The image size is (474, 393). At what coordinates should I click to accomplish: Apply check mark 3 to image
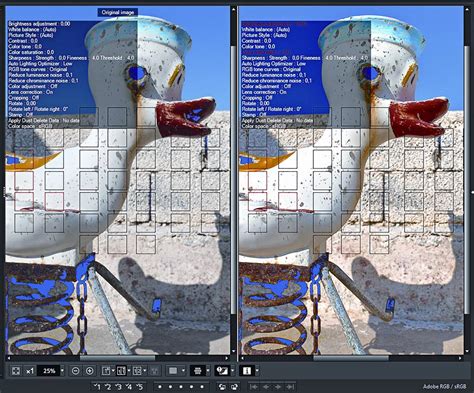[x=118, y=387]
